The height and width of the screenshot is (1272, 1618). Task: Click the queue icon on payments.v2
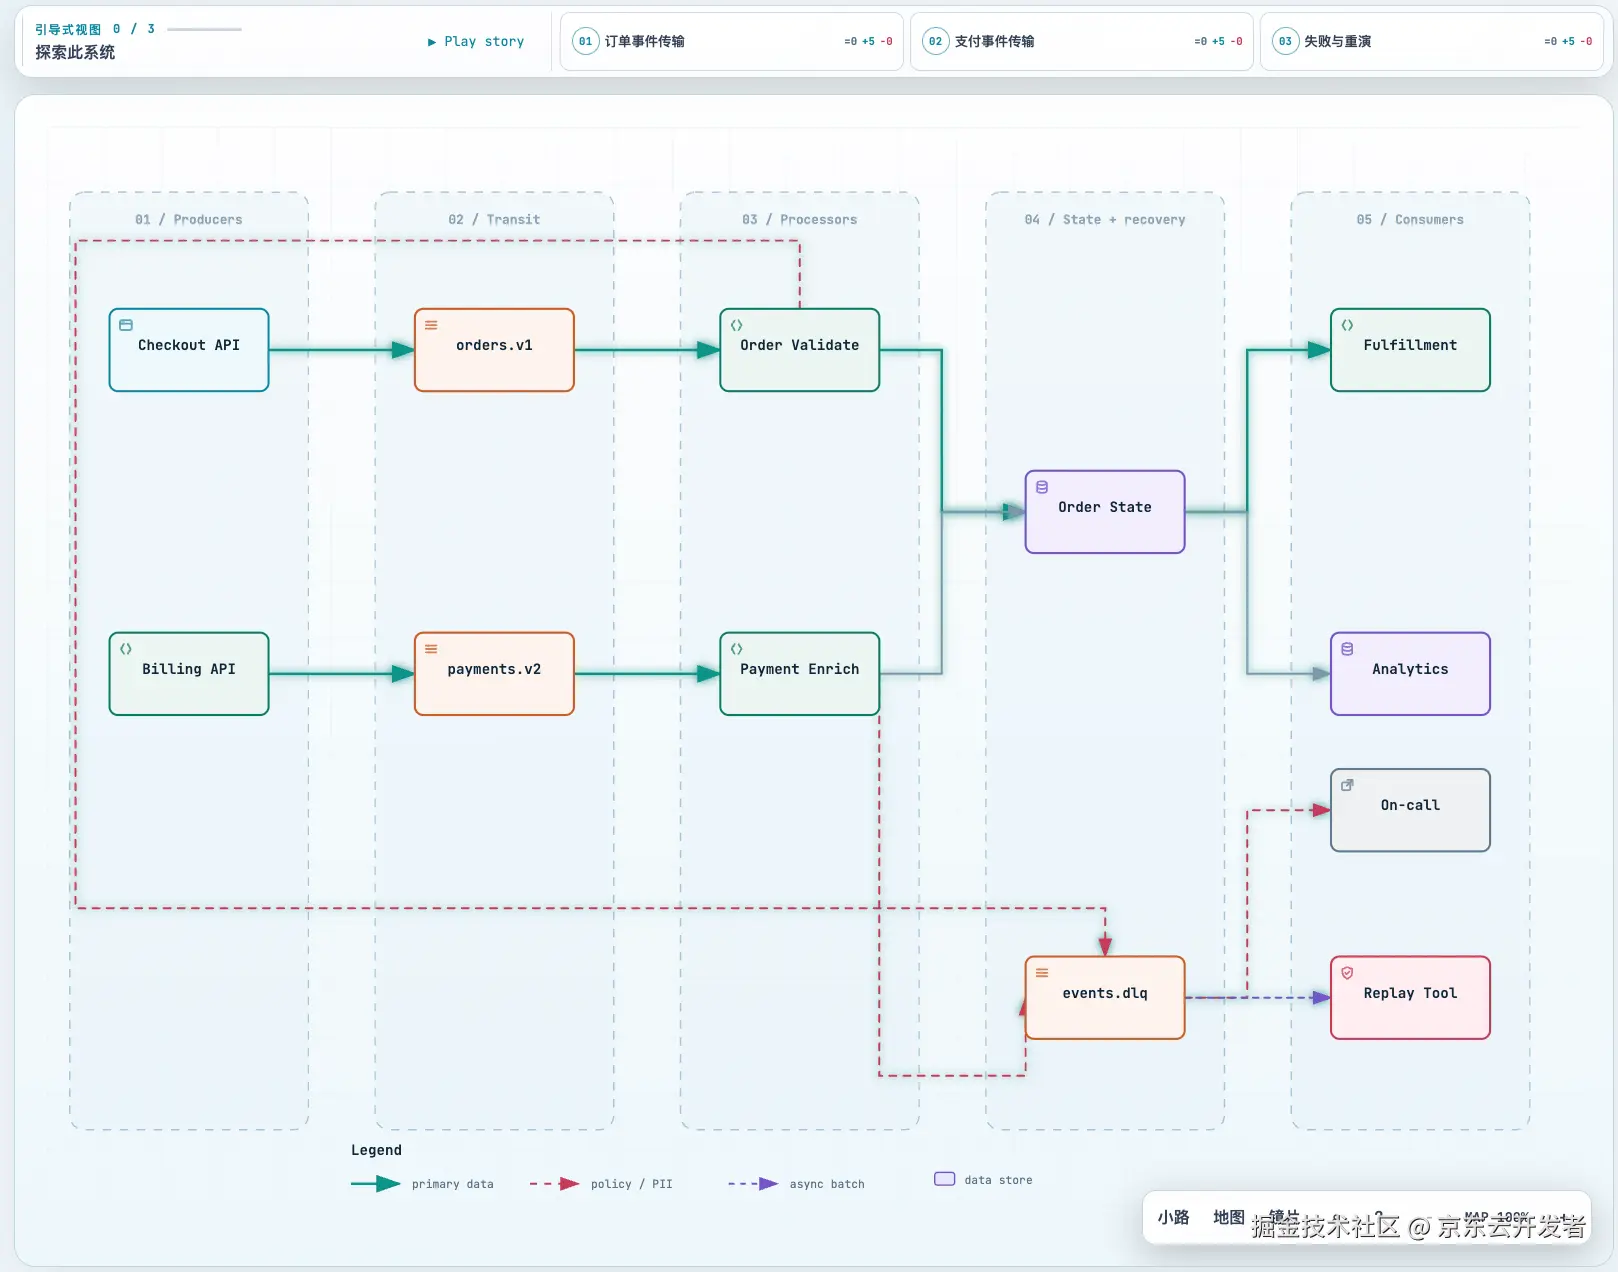pyautogui.click(x=431, y=649)
